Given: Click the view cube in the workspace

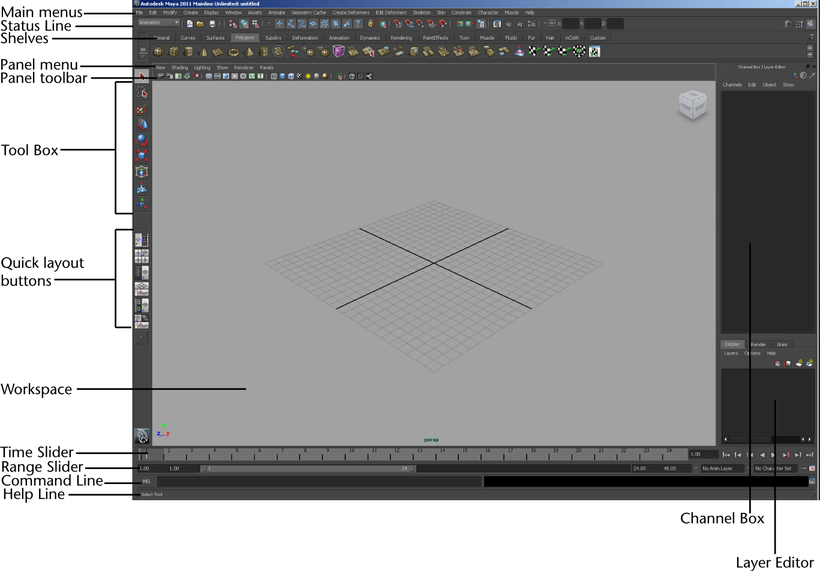Looking at the screenshot, I should click(x=692, y=105).
